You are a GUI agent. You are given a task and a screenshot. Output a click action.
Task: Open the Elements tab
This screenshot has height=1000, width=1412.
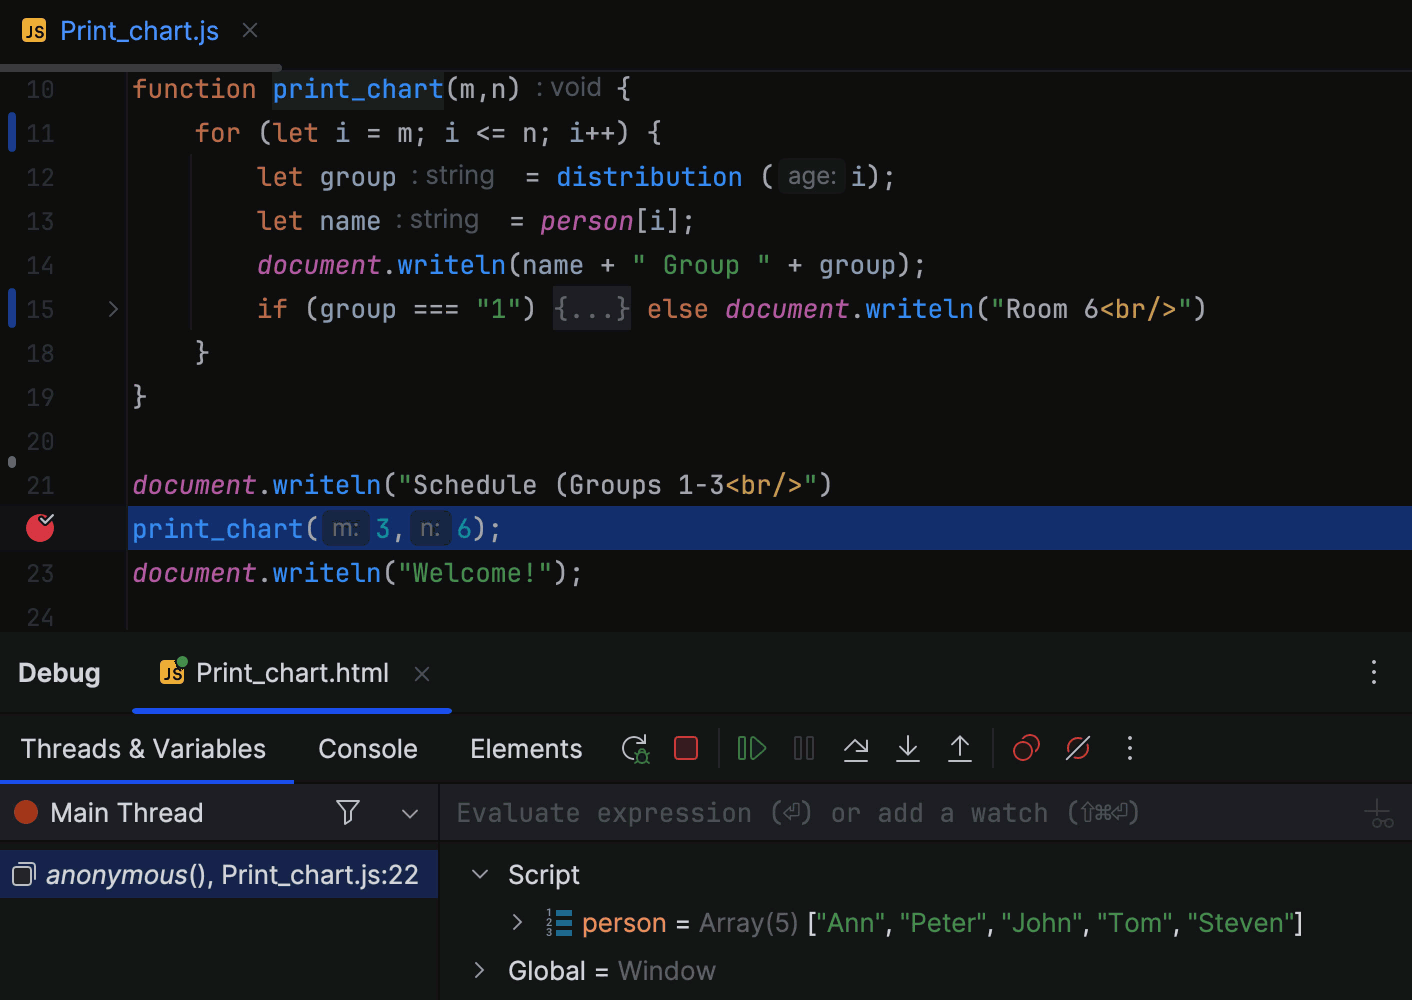(526, 748)
